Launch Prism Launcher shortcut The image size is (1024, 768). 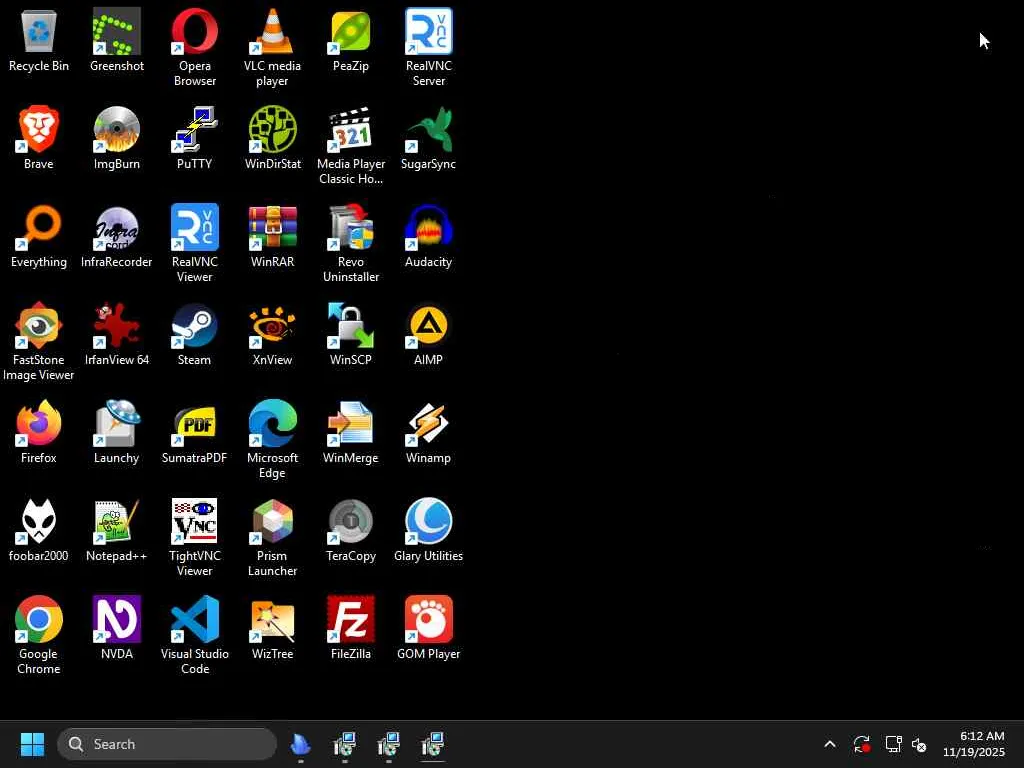tap(272, 537)
